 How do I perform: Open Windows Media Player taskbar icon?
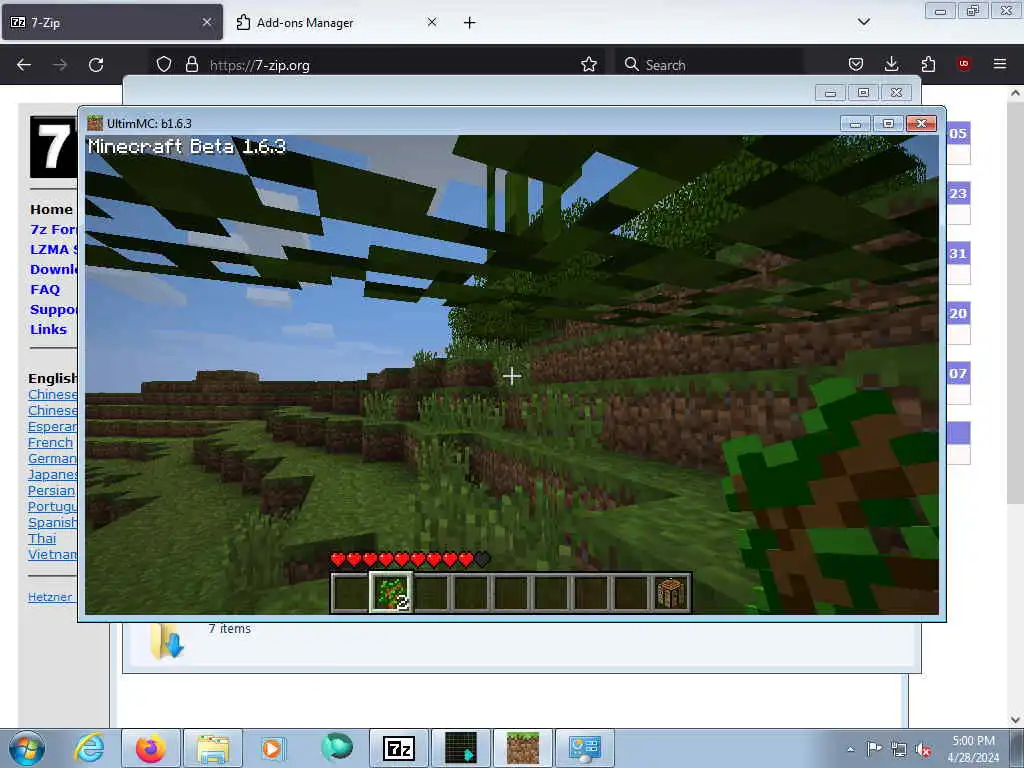[272, 748]
